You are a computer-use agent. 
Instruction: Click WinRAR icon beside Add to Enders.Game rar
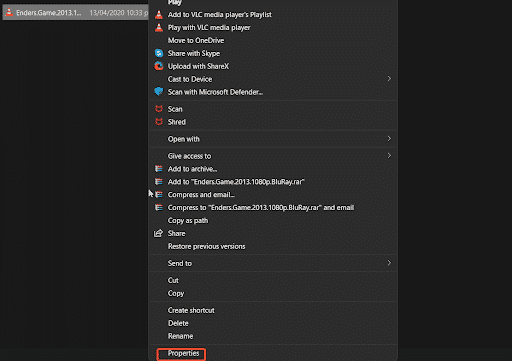pos(159,182)
